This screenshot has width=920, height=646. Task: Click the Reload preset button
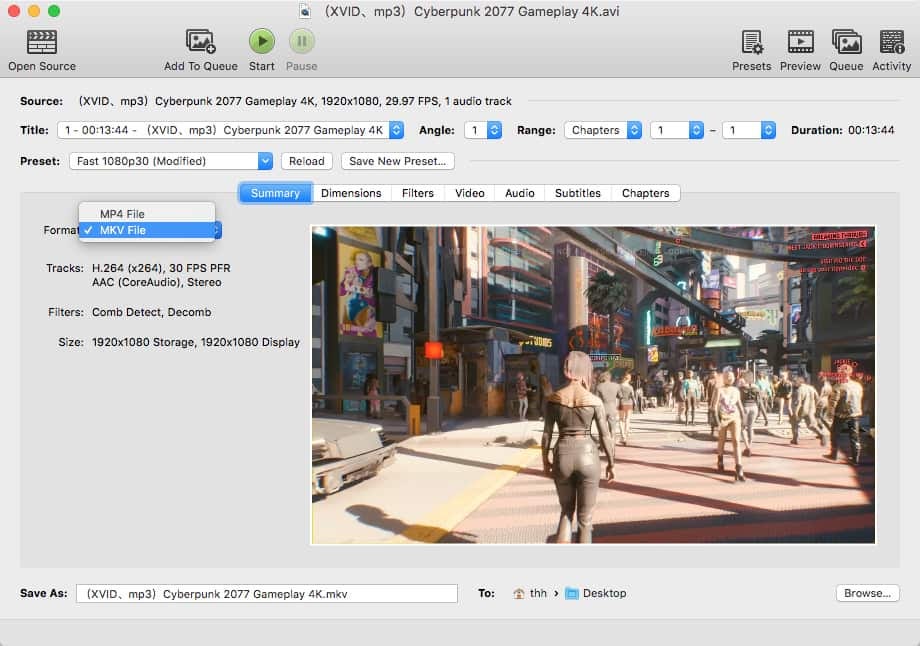pos(307,161)
